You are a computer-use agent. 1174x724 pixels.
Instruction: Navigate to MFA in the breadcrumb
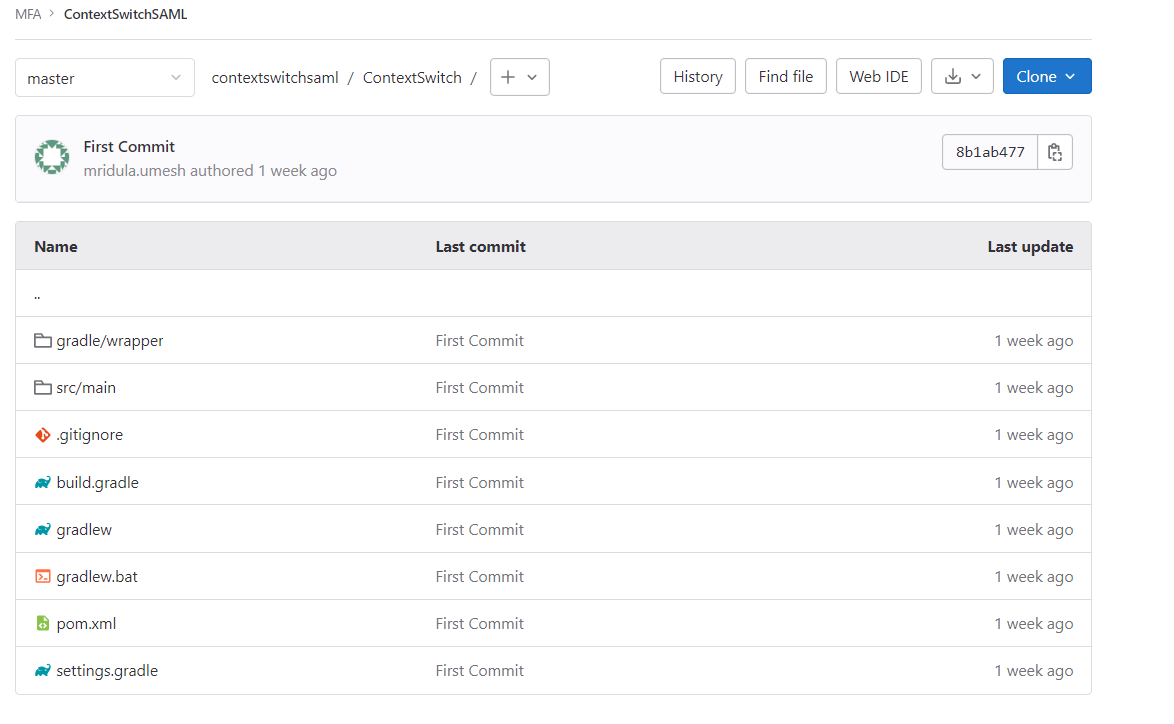pos(27,14)
